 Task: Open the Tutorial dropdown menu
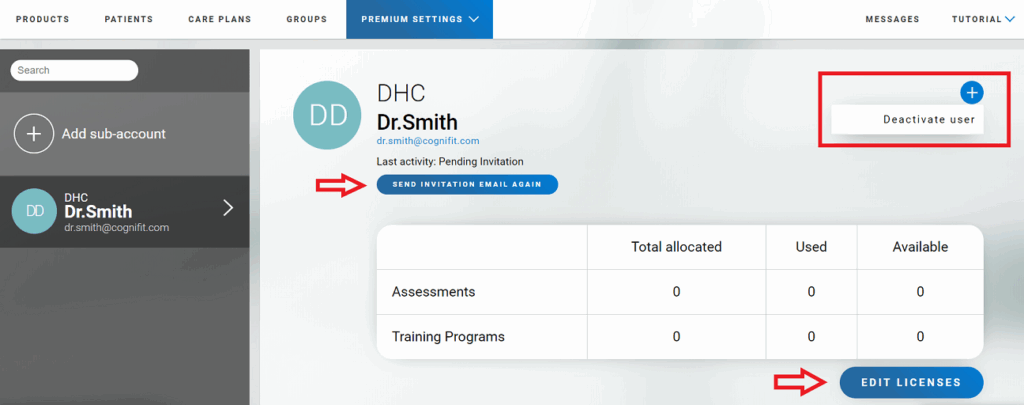click(983, 19)
